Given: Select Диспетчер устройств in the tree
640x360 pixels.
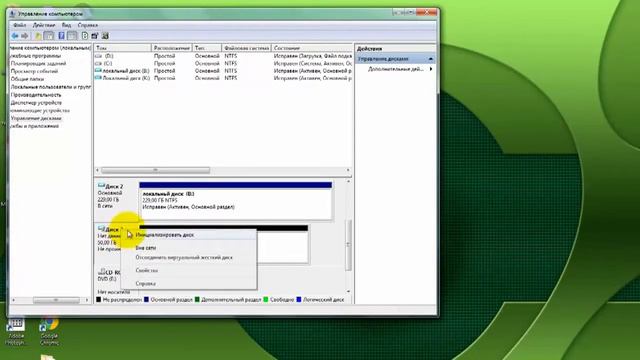Looking at the screenshot, I should coord(36,102).
